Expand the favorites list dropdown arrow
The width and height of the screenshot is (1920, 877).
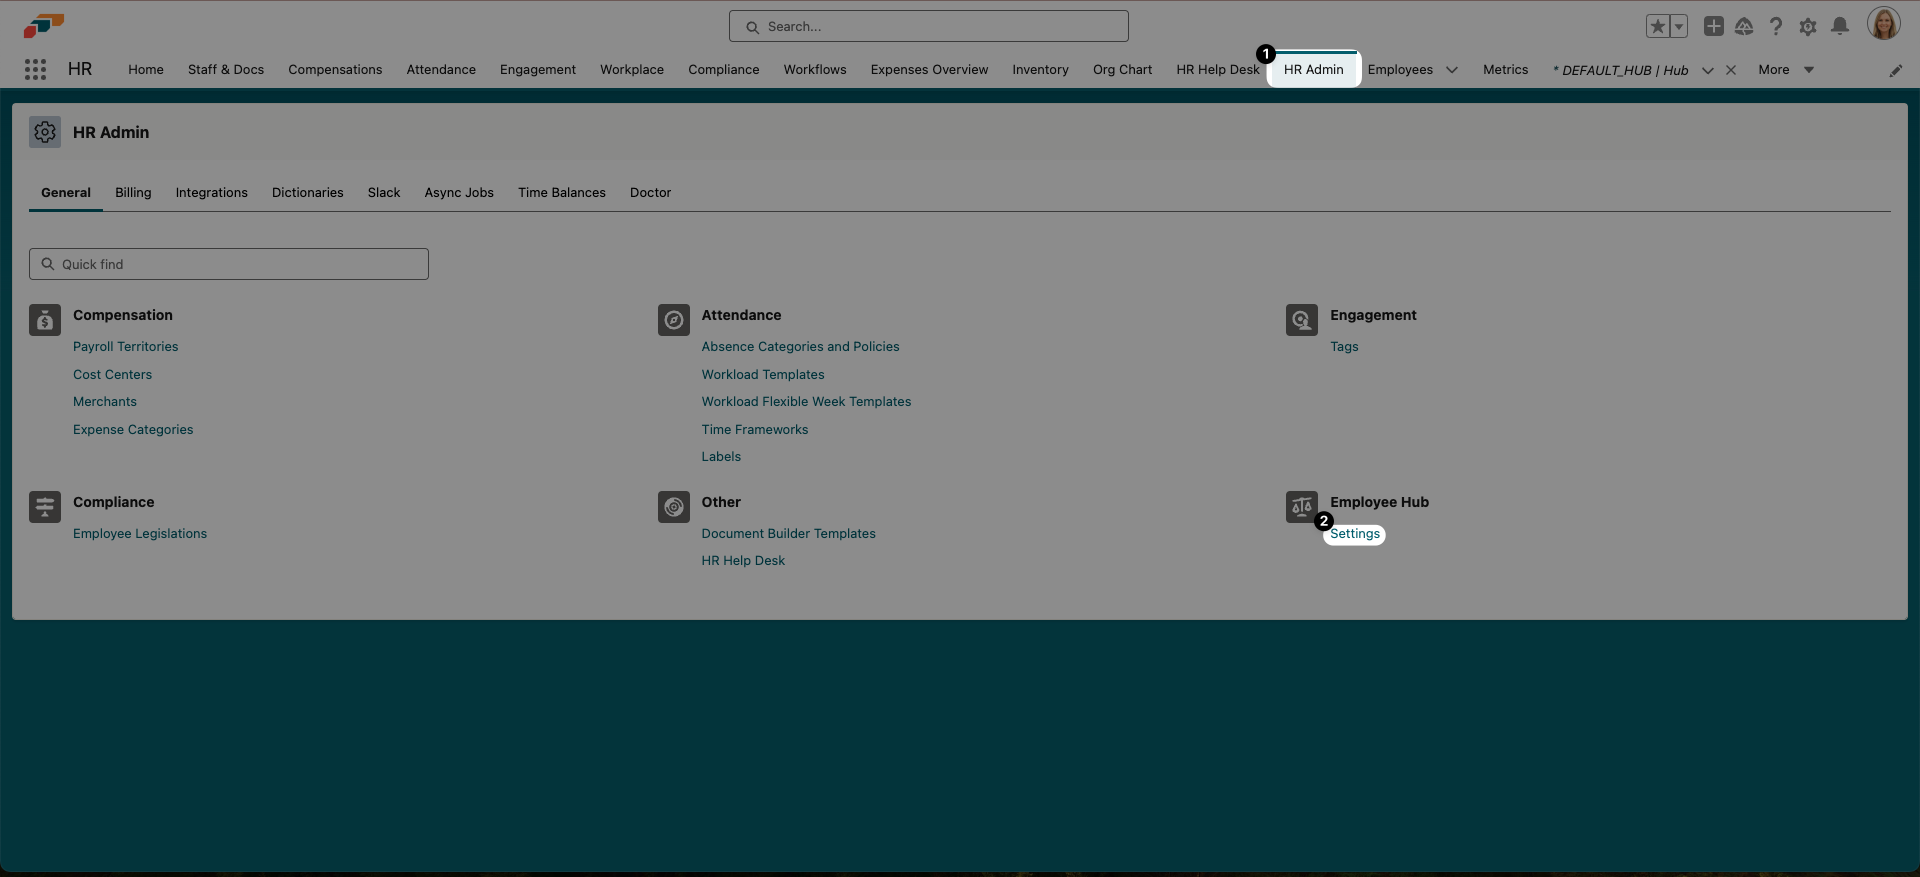click(1679, 27)
